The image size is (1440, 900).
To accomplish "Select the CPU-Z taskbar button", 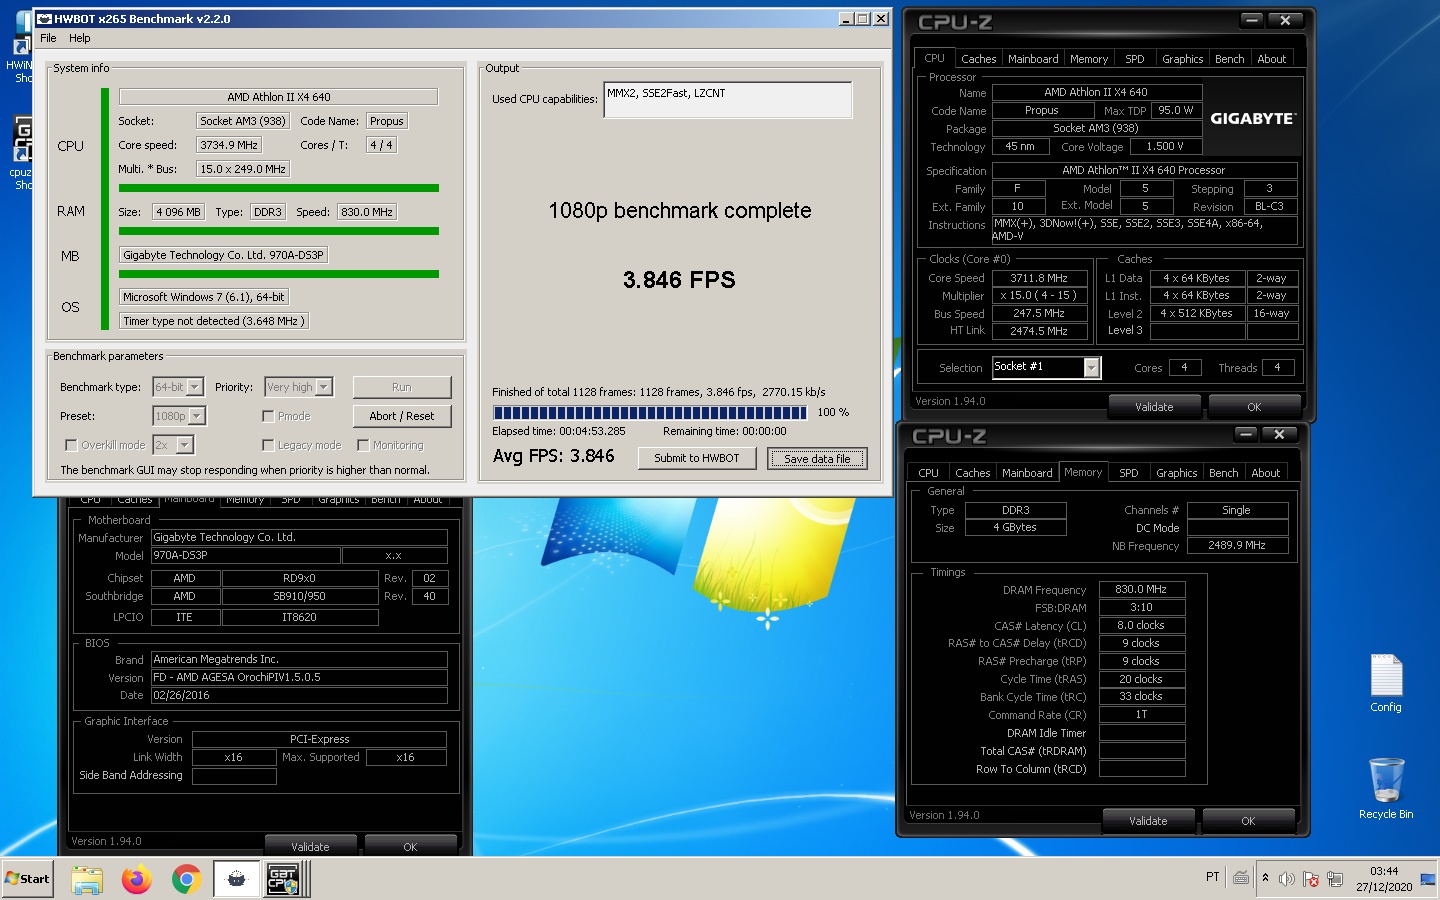I will coord(285,879).
